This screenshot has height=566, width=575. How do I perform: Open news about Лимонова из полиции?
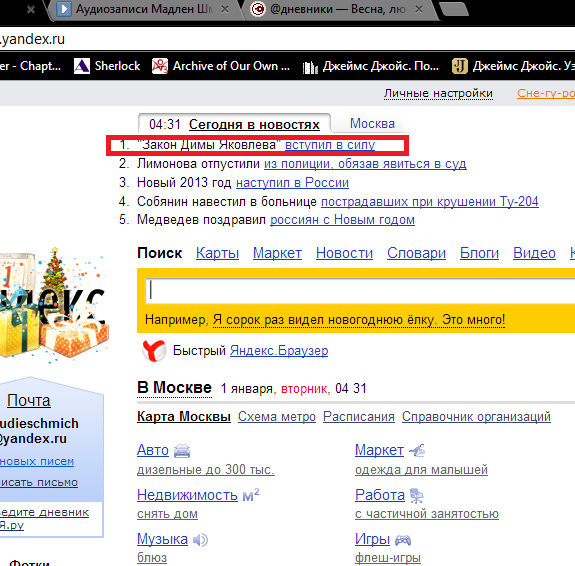365,164
